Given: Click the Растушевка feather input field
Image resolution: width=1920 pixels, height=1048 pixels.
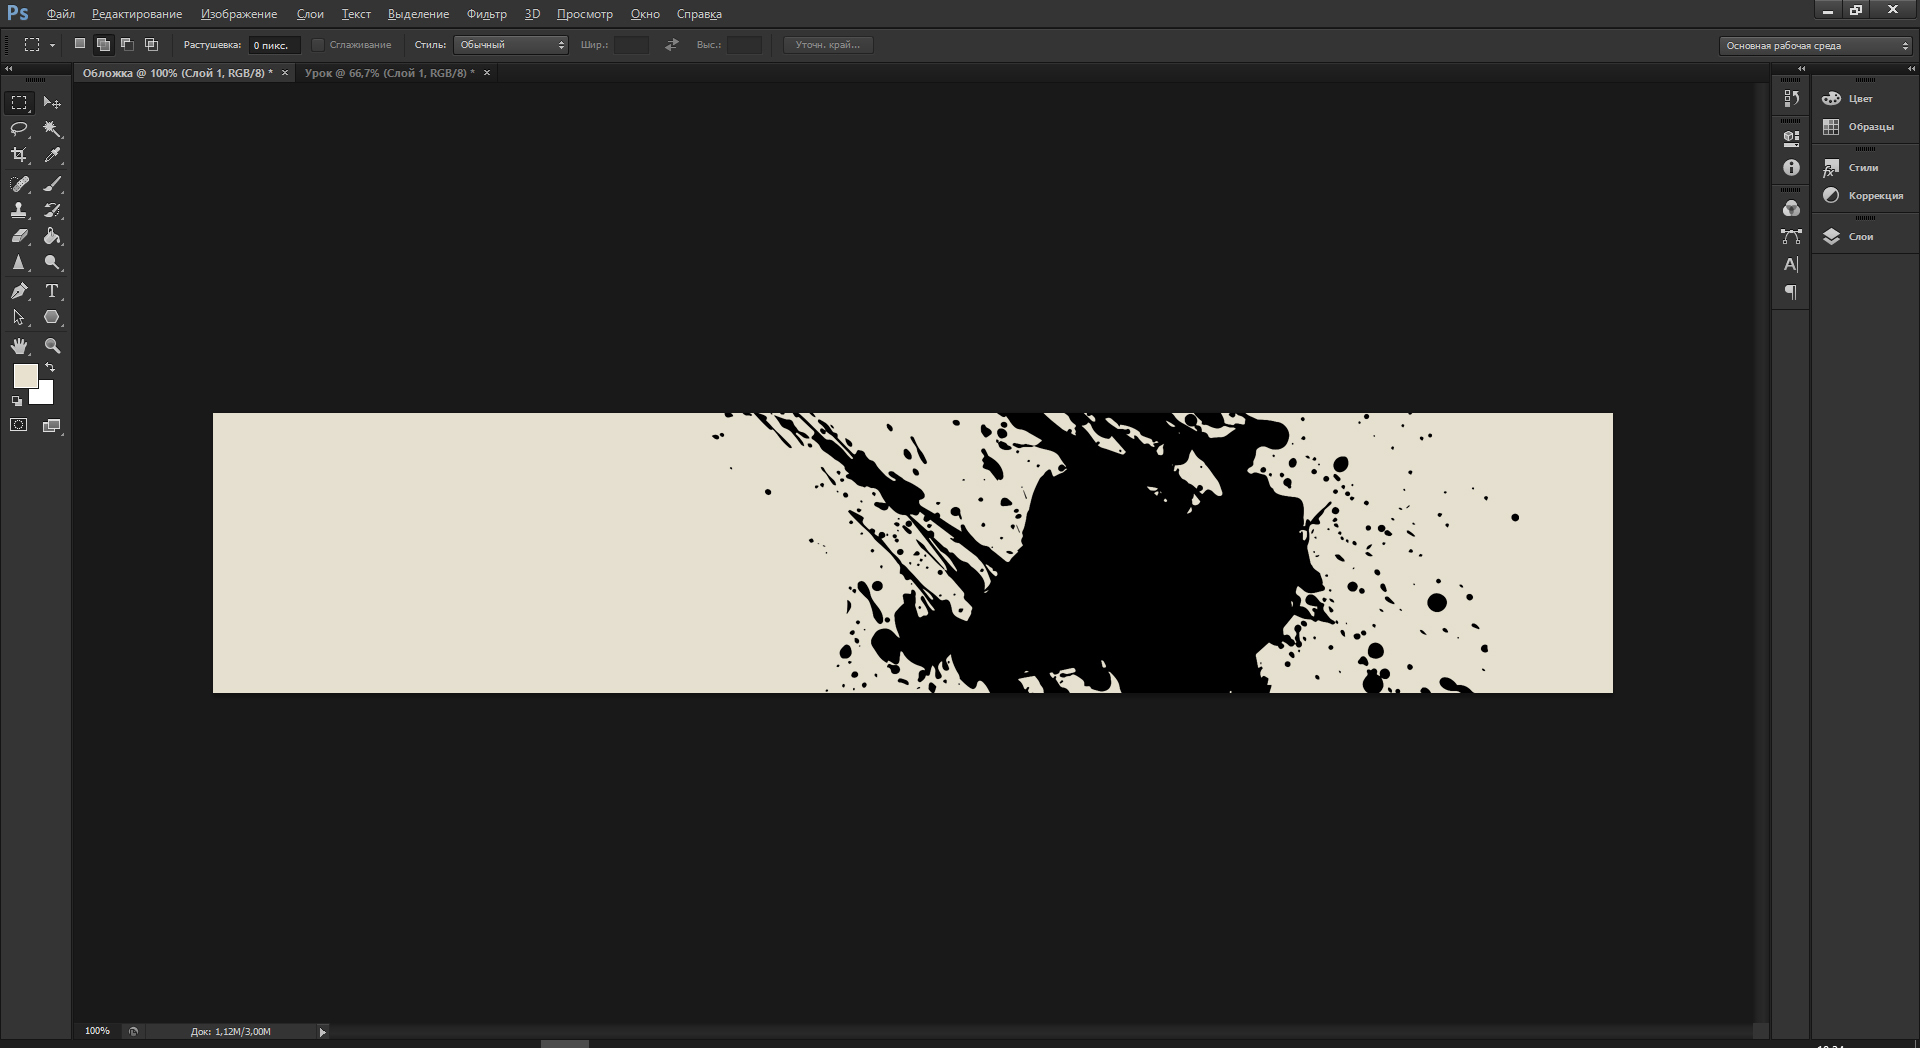Looking at the screenshot, I should pyautogui.click(x=274, y=45).
